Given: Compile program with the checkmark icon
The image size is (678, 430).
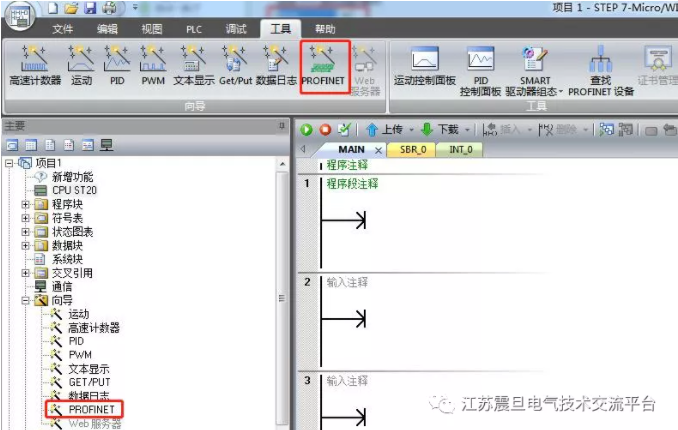Looking at the screenshot, I should pyautogui.click(x=344, y=129).
